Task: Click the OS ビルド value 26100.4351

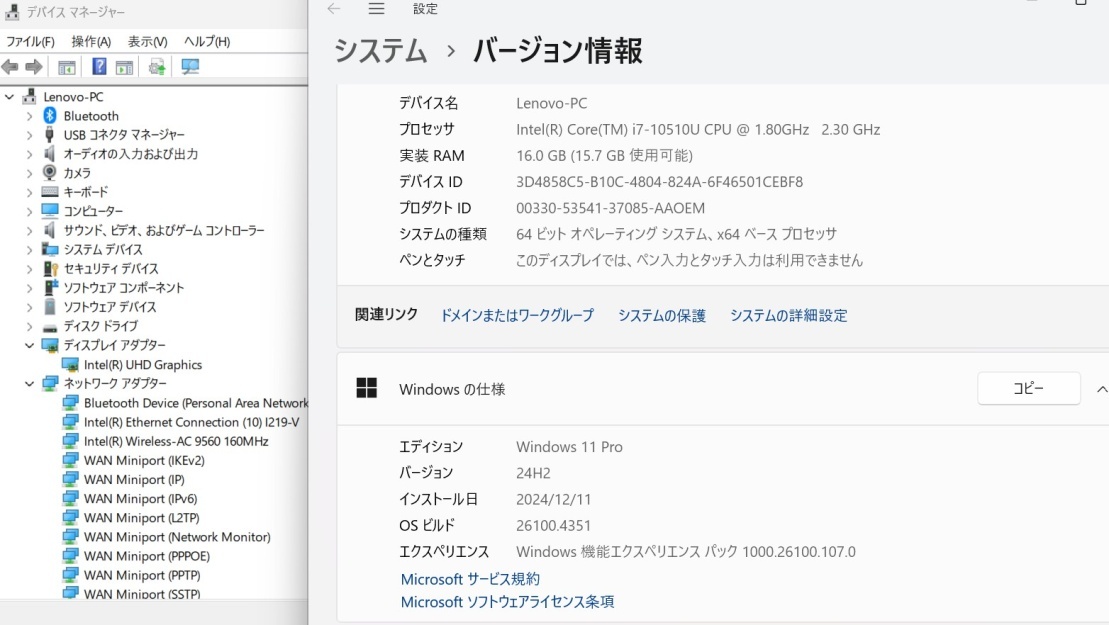Action: click(x=553, y=525)
